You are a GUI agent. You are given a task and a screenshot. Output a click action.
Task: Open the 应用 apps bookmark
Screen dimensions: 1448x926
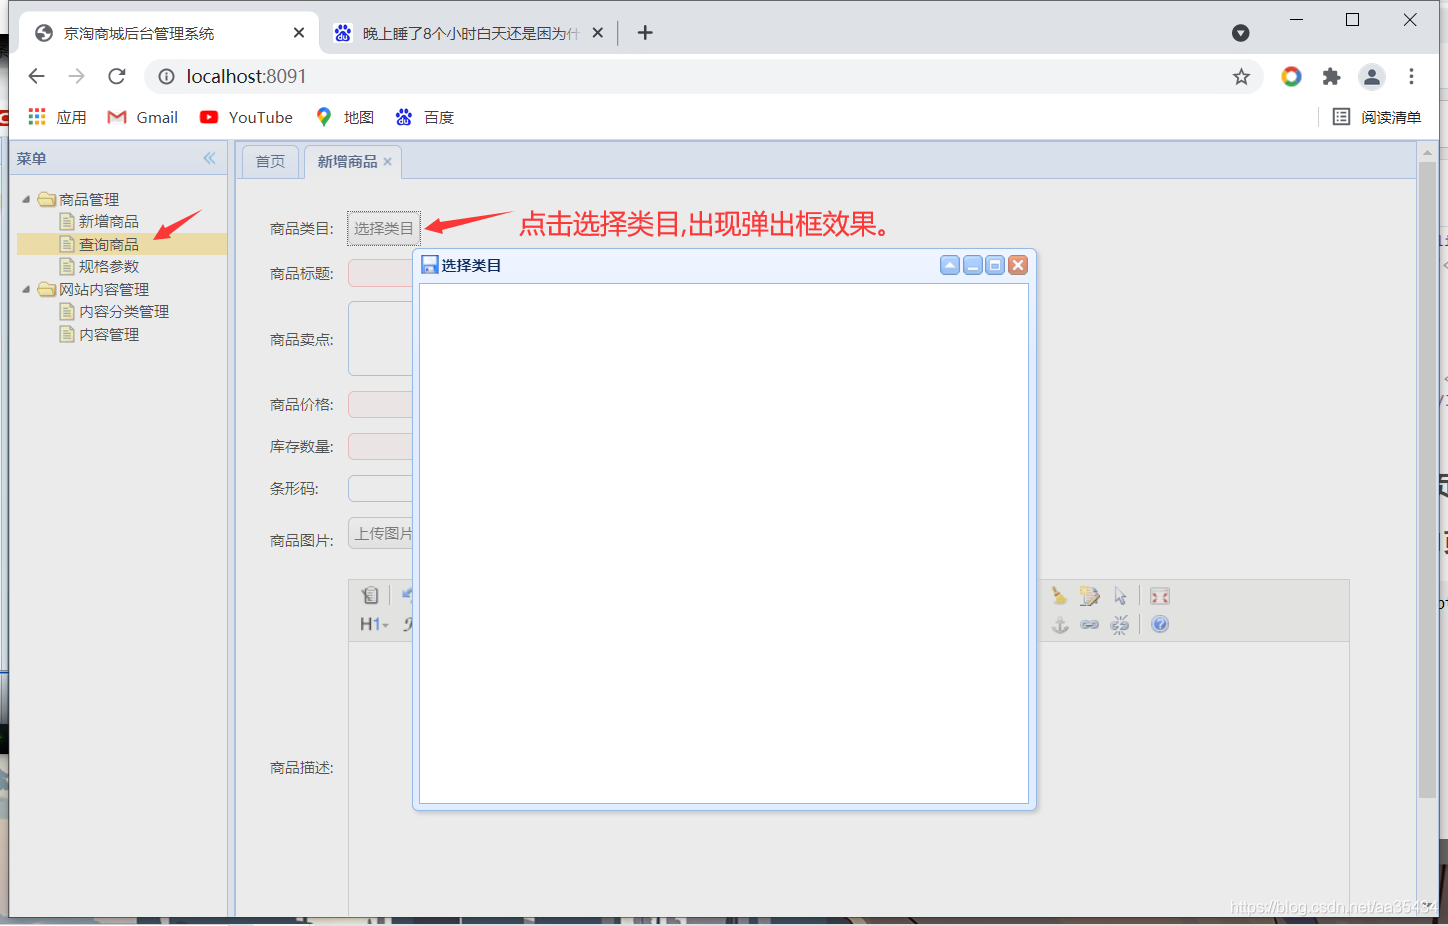[57, 117]
